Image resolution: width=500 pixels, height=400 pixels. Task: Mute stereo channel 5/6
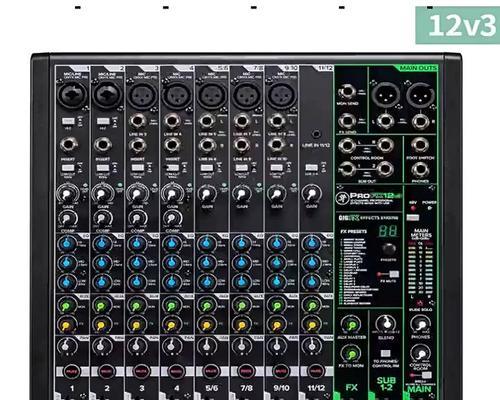210,371
